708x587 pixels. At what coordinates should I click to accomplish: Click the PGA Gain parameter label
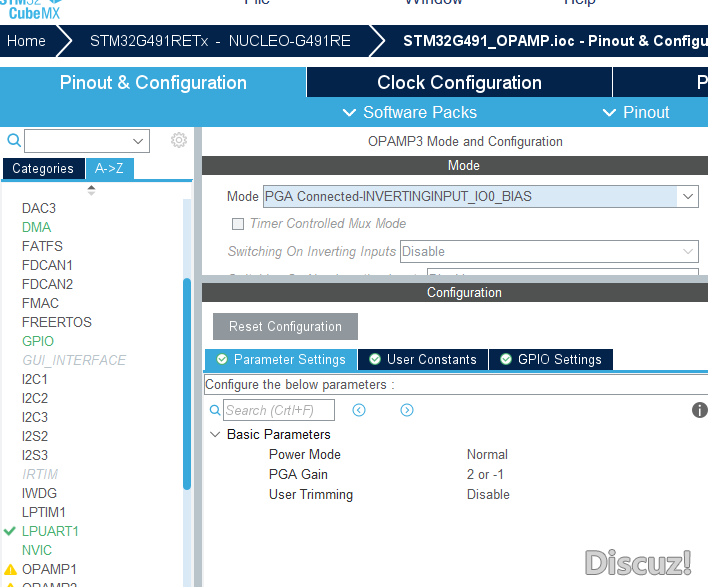point(298,474)
